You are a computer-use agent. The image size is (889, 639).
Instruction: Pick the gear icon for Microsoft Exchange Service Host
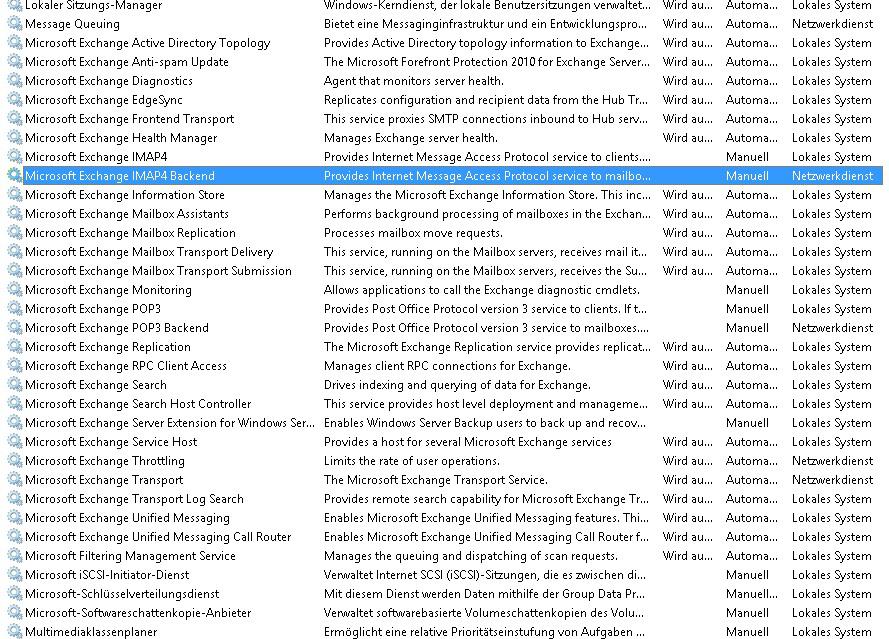(x=14, y=442)
